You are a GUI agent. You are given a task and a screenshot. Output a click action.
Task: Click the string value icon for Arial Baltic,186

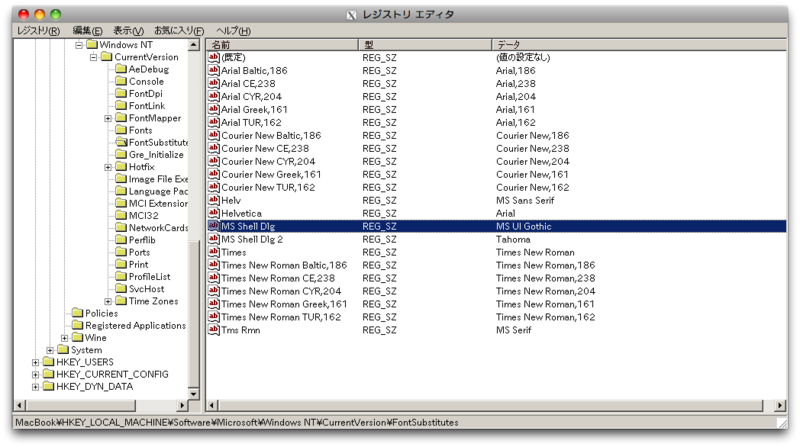pos(214,70)
